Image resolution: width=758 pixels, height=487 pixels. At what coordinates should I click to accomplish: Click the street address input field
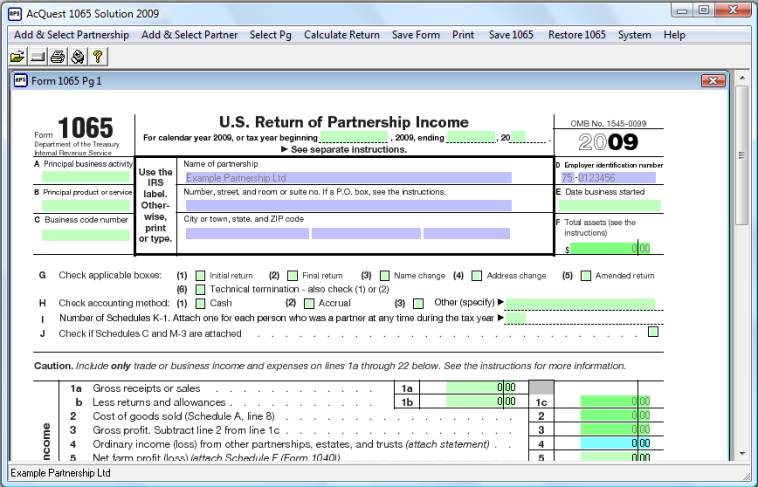click(349, 206)
